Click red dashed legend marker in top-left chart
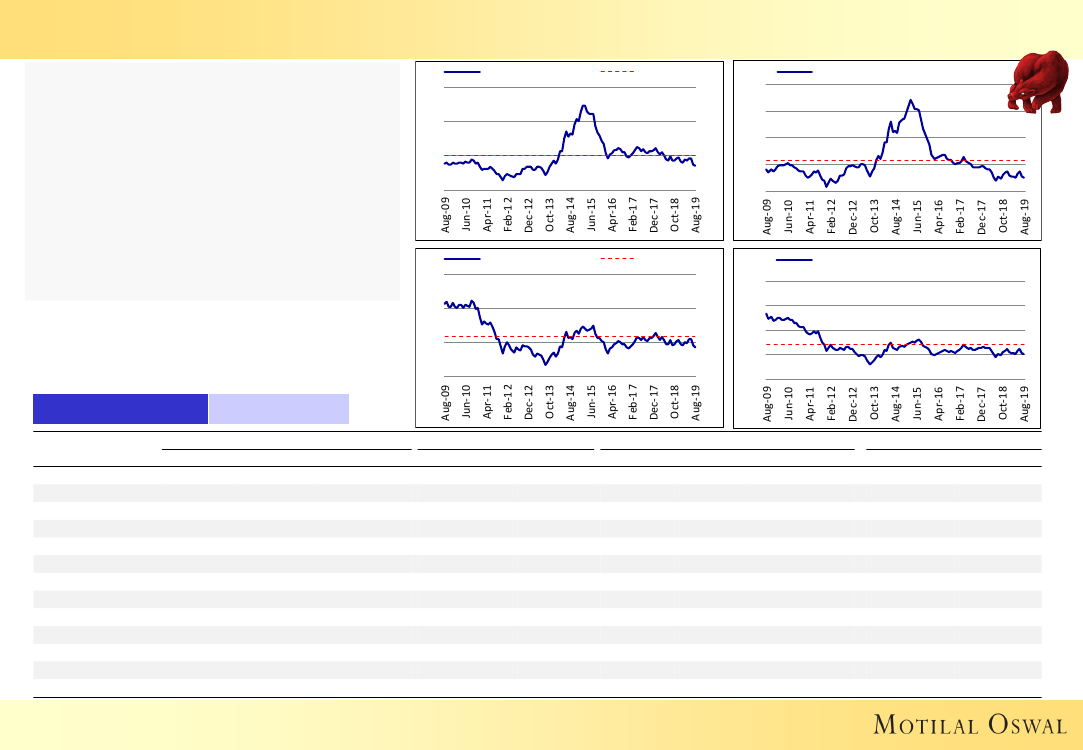The image size is (1083, 750). tap(617, 73)
